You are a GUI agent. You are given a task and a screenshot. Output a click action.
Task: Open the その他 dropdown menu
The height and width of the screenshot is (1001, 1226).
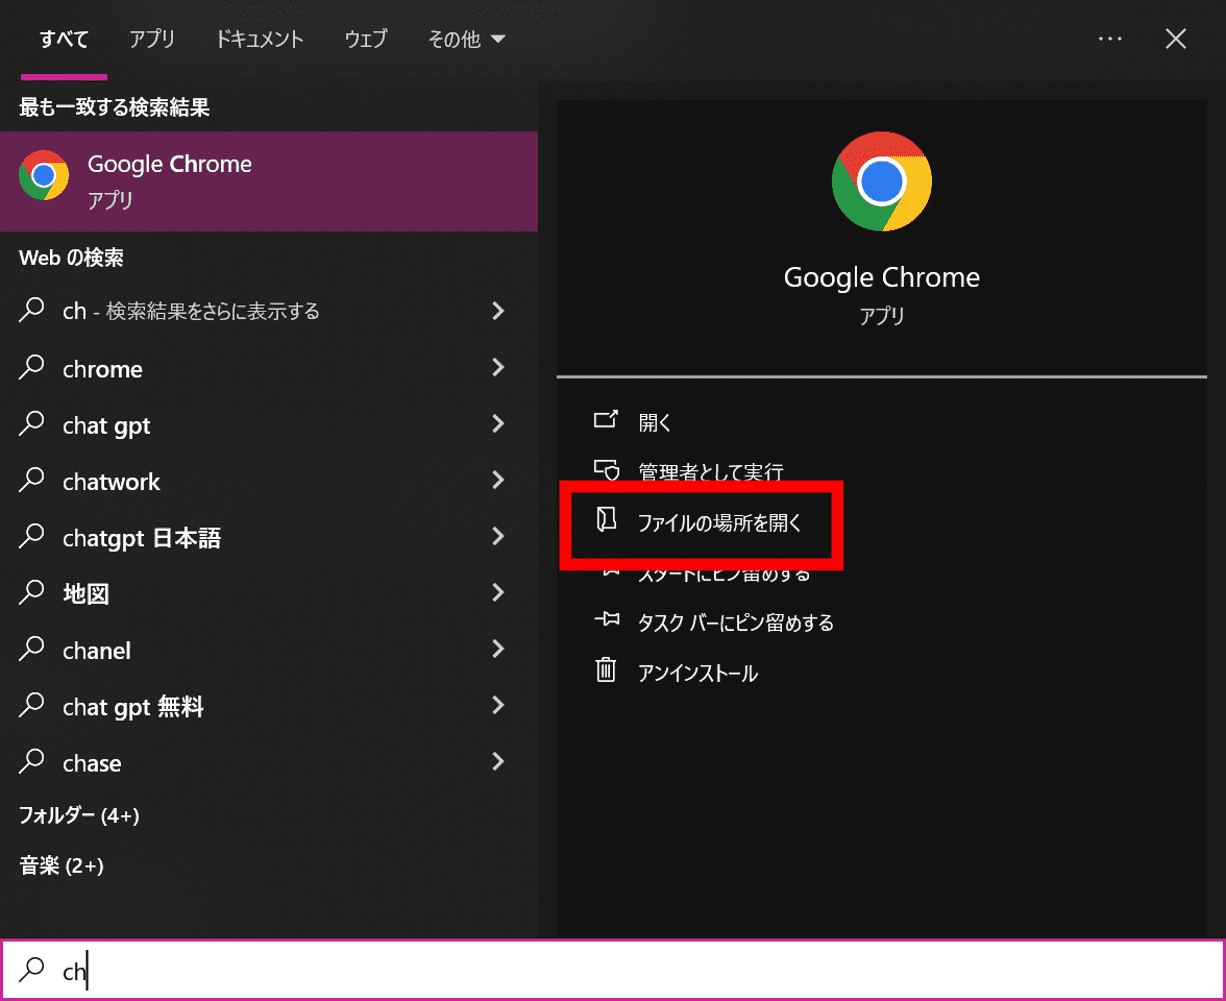click(x=467, y=40)
